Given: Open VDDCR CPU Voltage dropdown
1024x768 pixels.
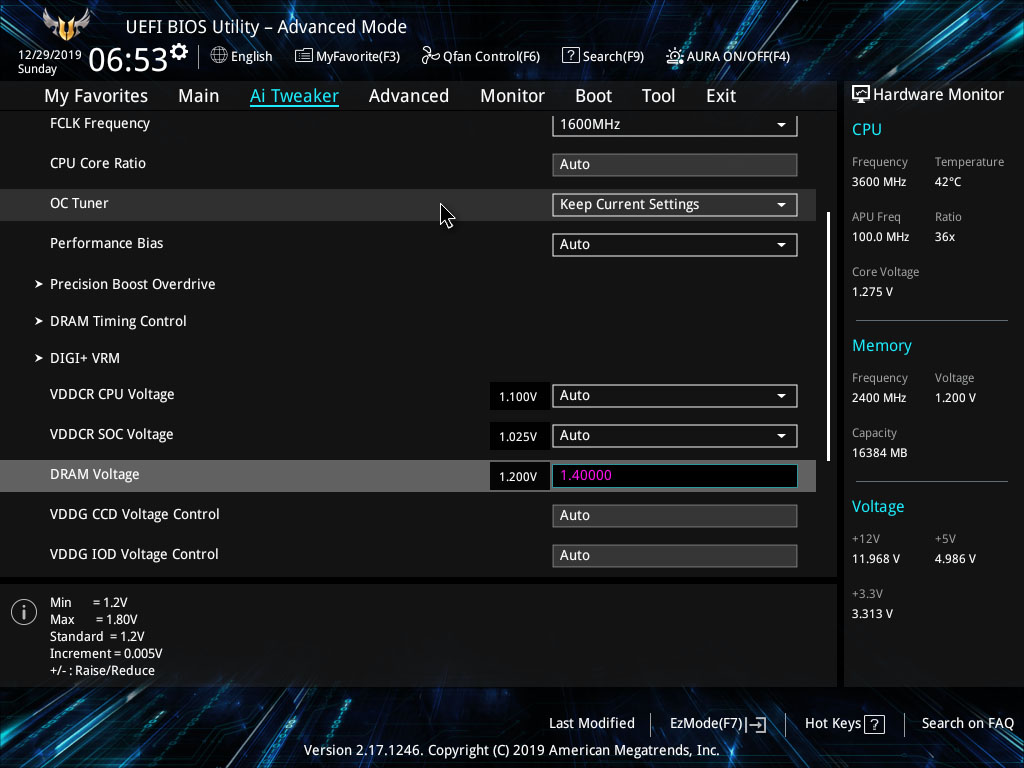Looking at the screenshot, I should (x=675, y=396).
